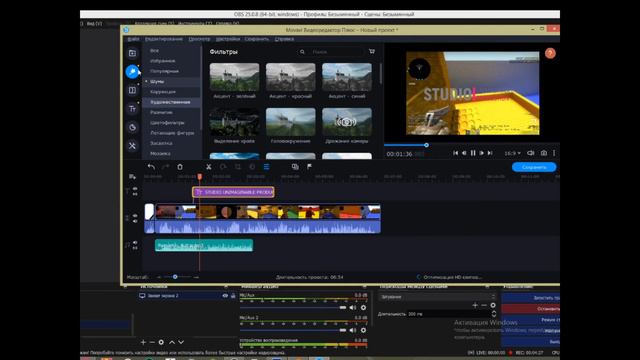Undo the last action in timeline toolbar

[151, 167]
